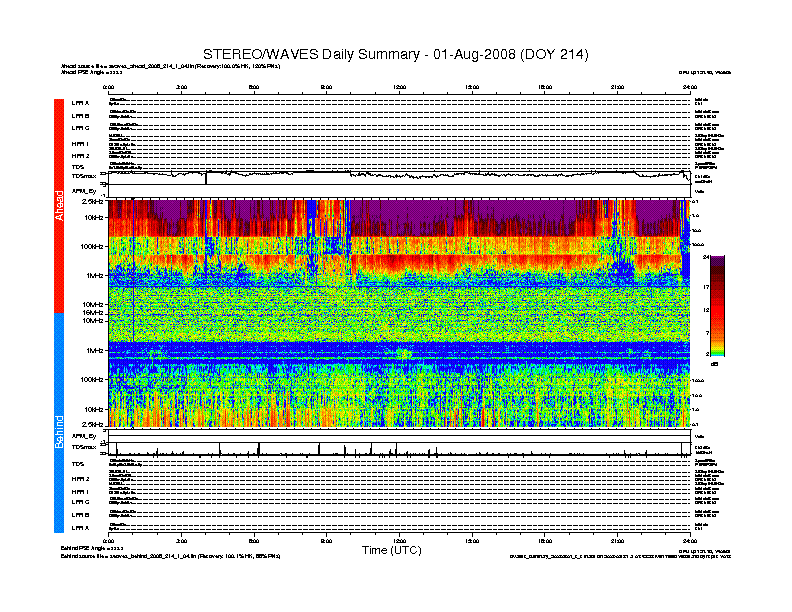Screen dimensions: 792x612
Task: Click the '17' value on color scale
Action: [x=706, y=287]
